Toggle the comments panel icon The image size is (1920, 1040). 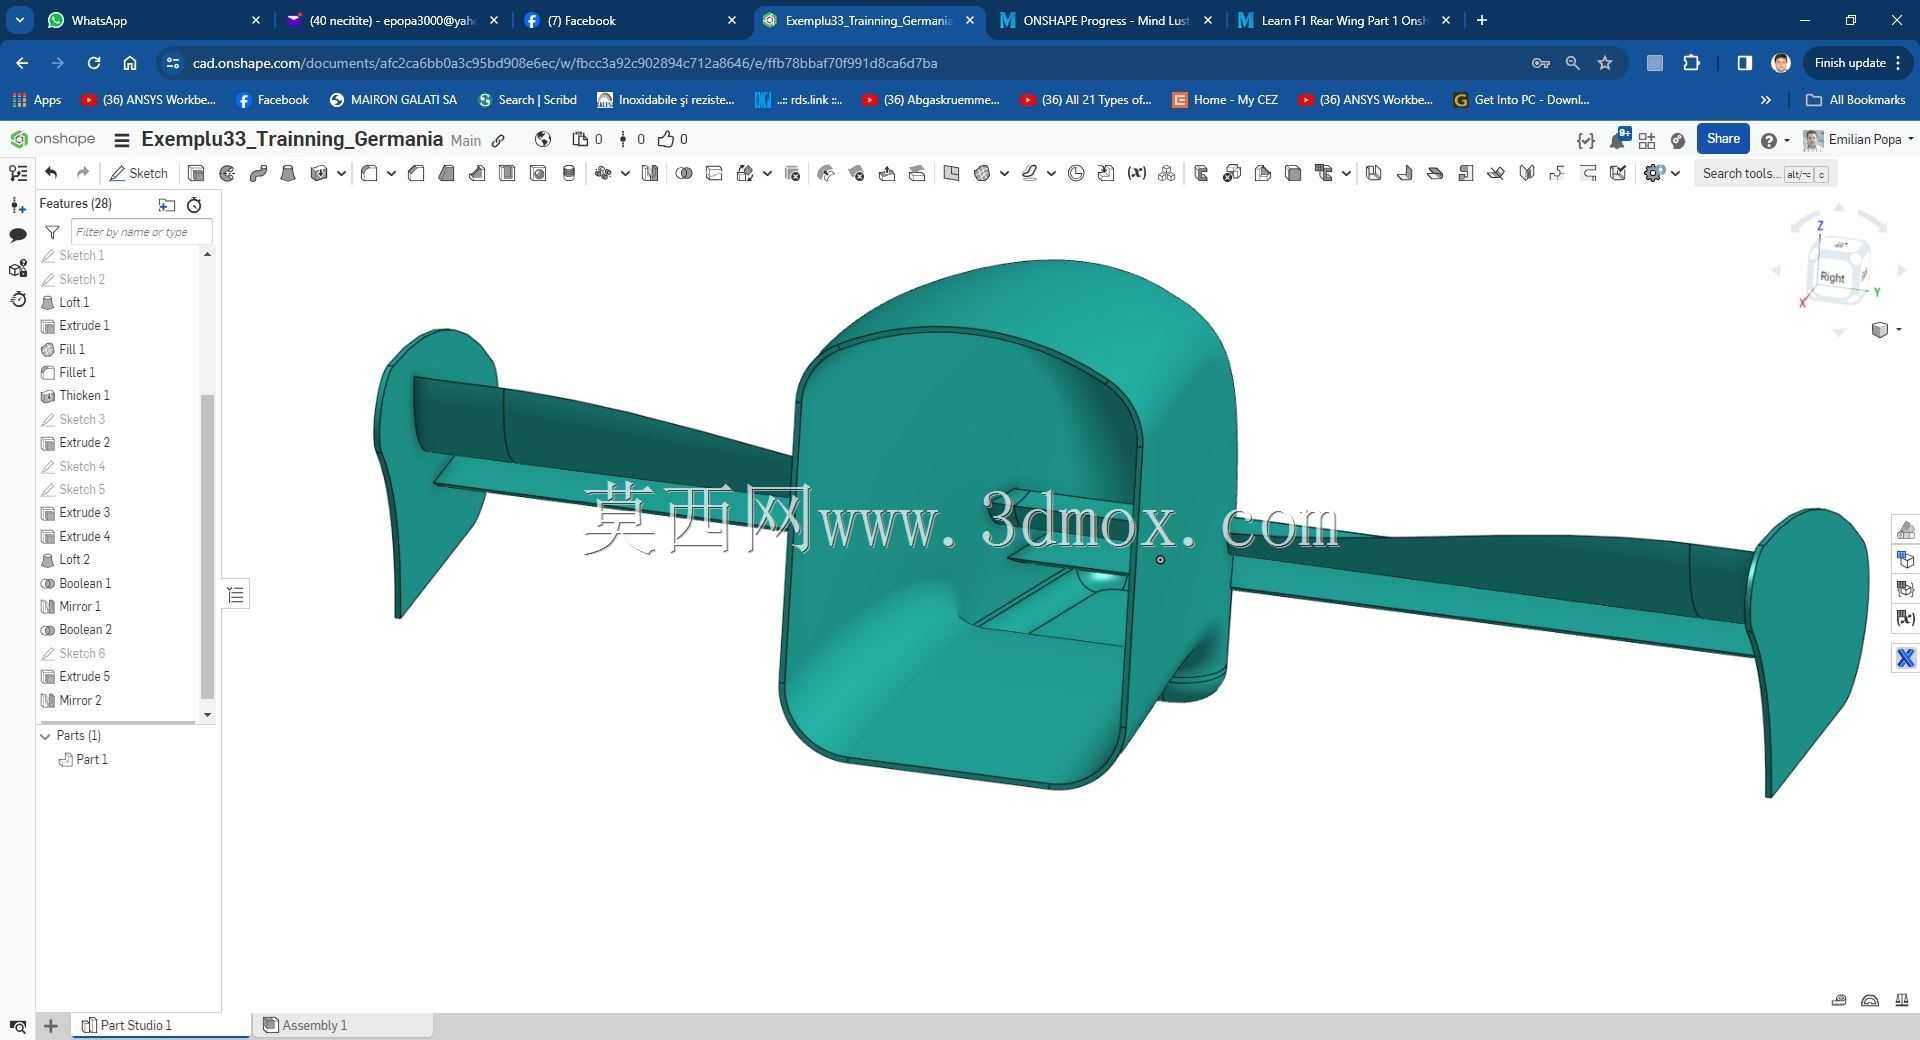[x=18, y=236]
